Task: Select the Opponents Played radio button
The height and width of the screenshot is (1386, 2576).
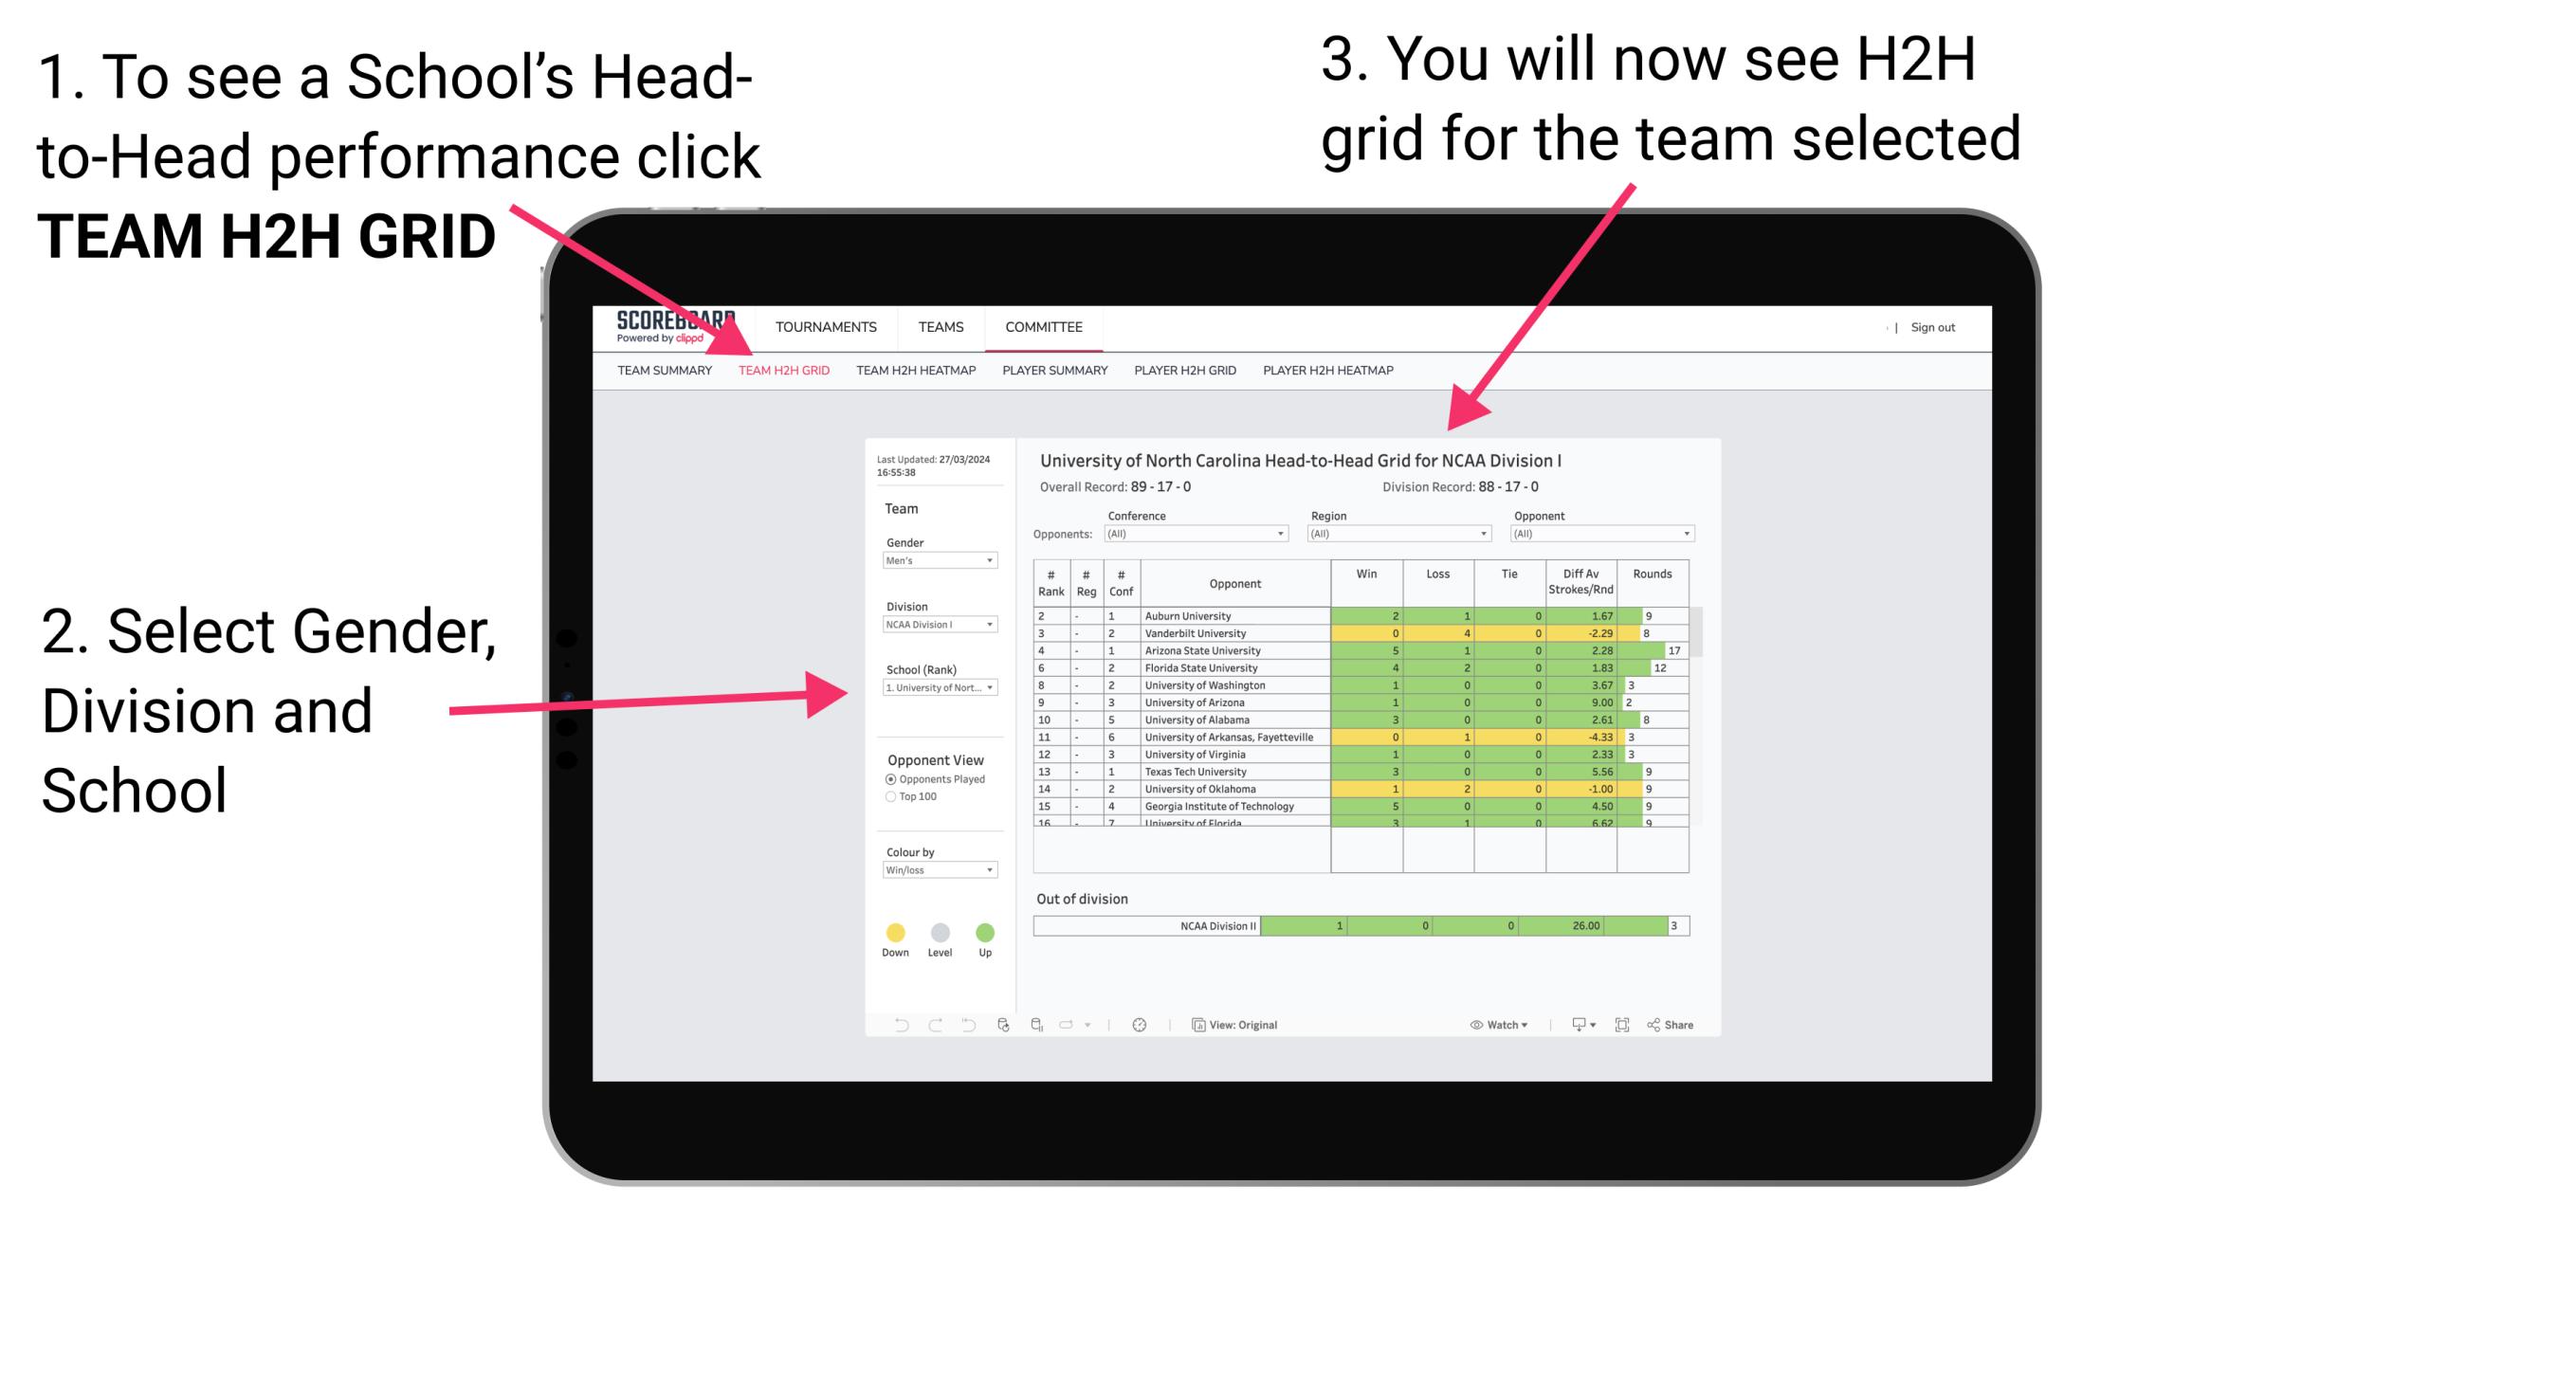Action: (887, 778)
